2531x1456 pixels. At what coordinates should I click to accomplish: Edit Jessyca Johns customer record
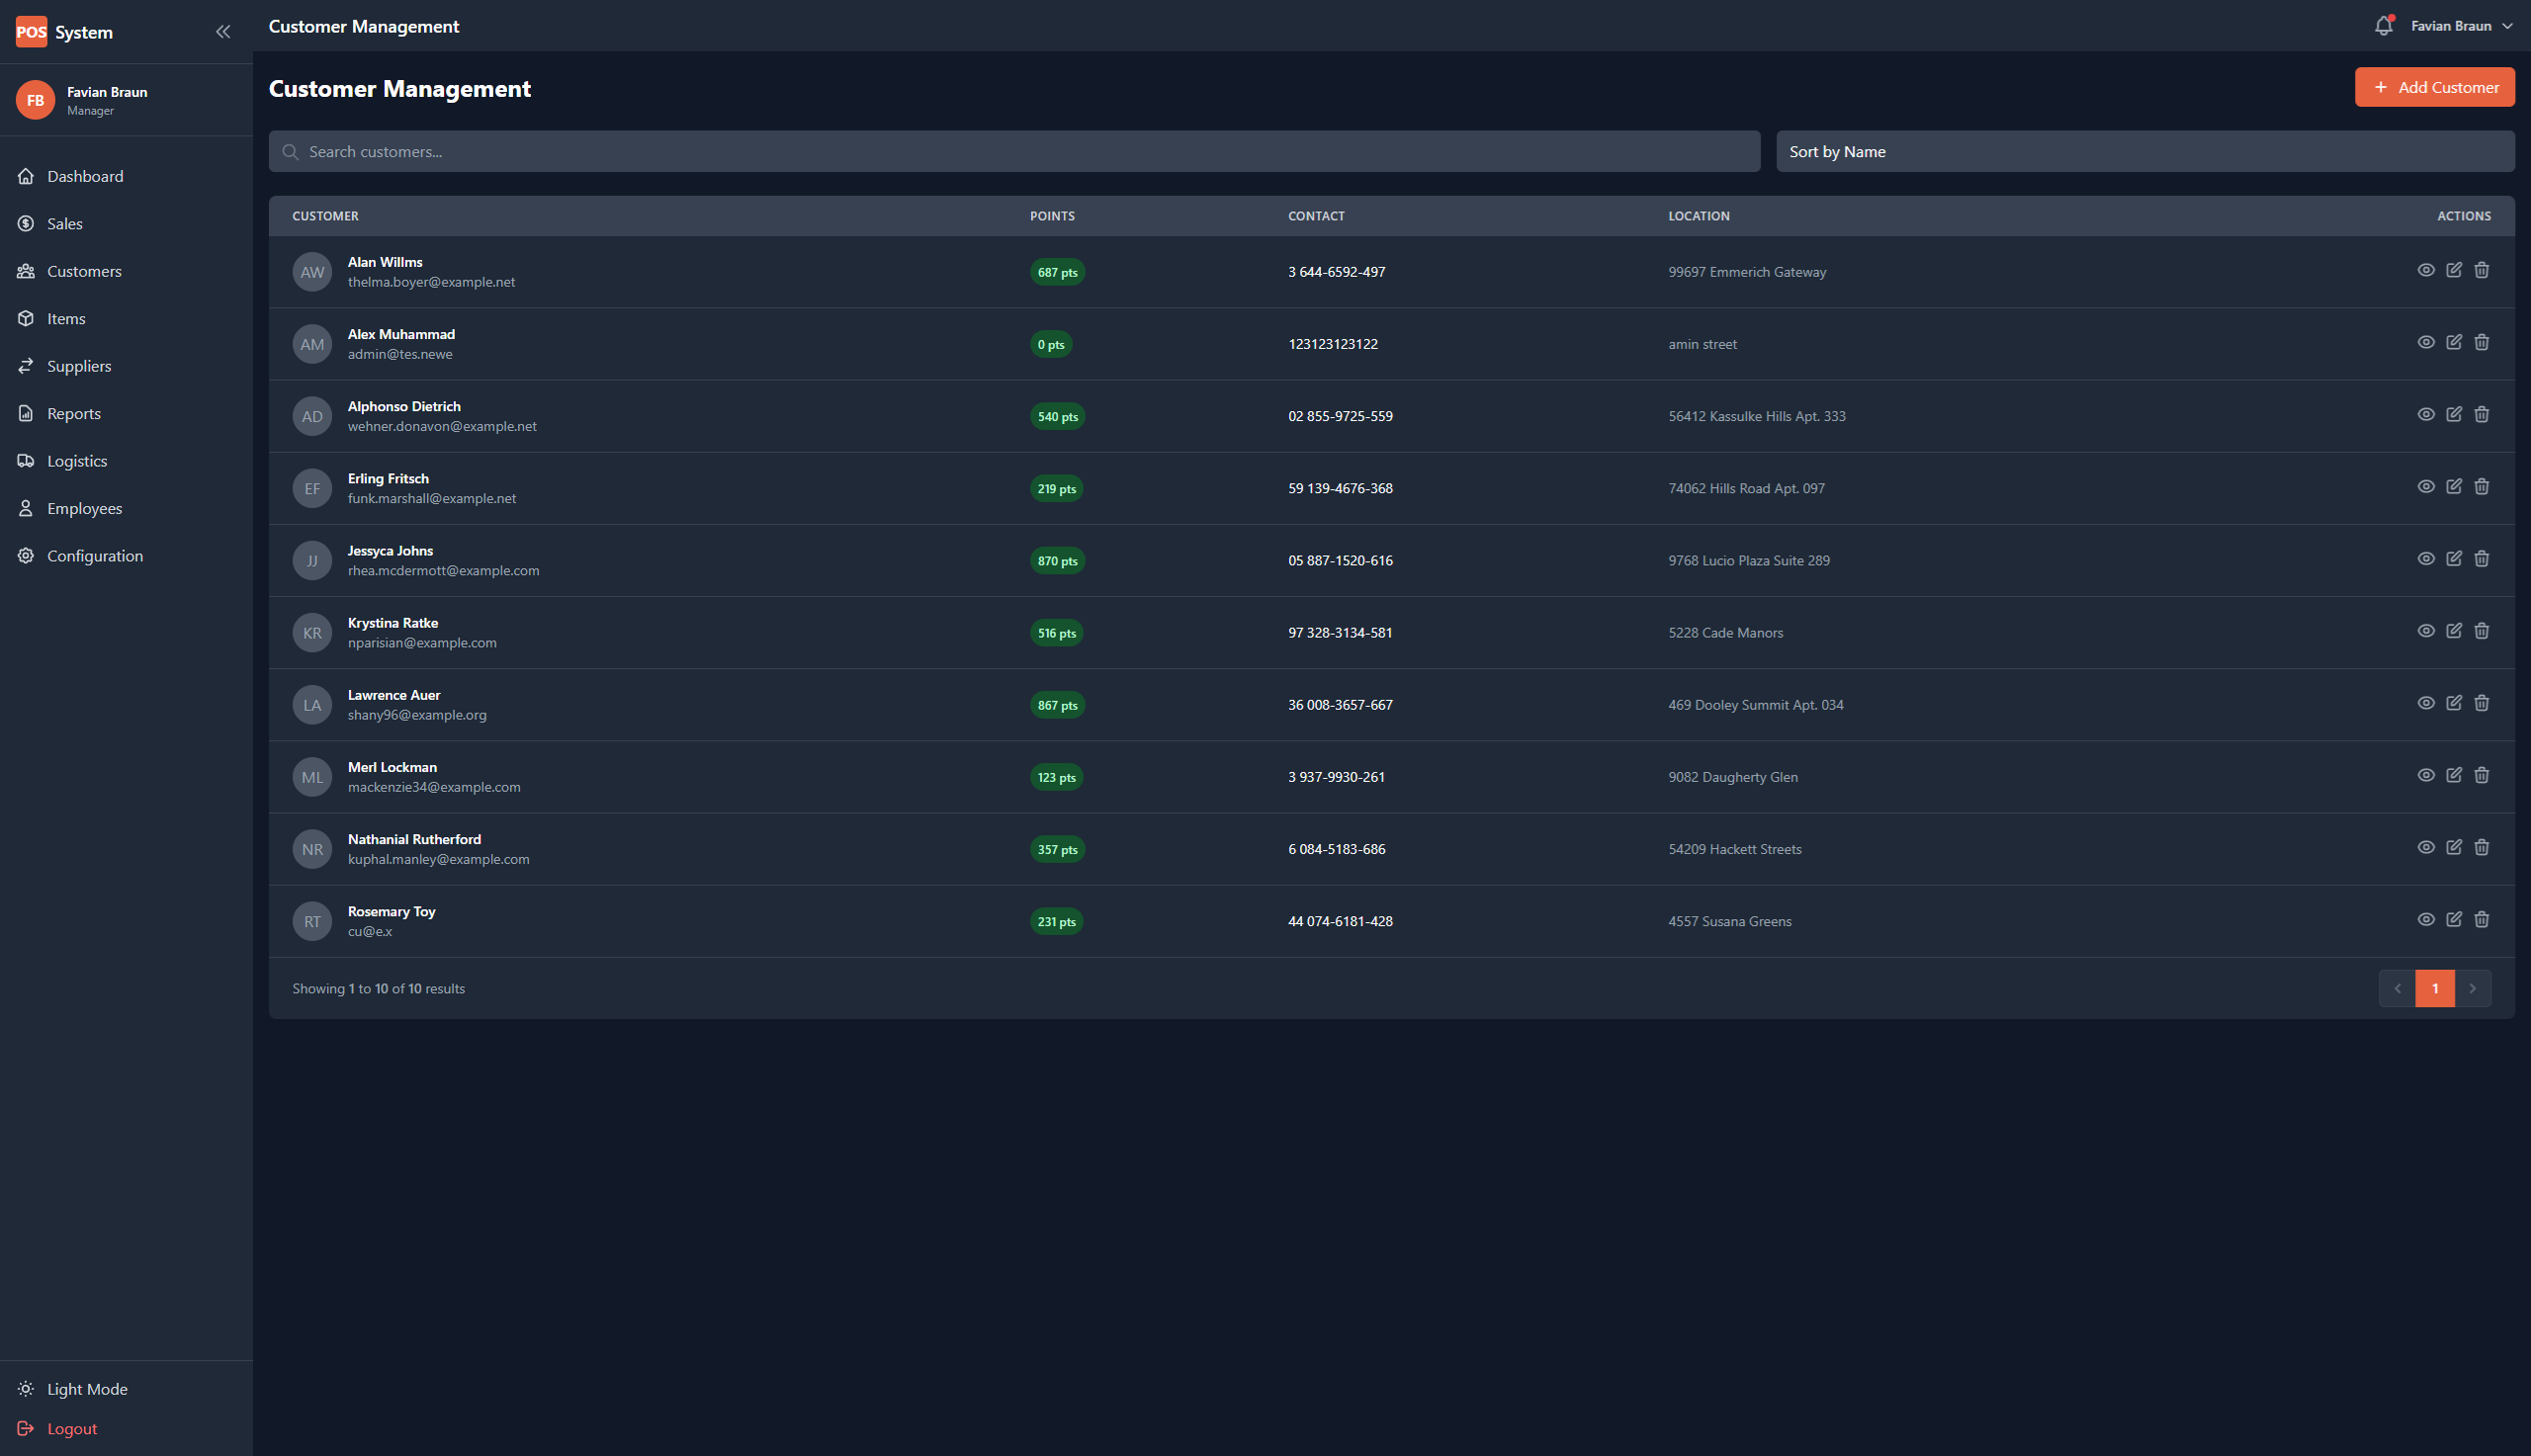pyautogui.click(x=2454, y=558)
